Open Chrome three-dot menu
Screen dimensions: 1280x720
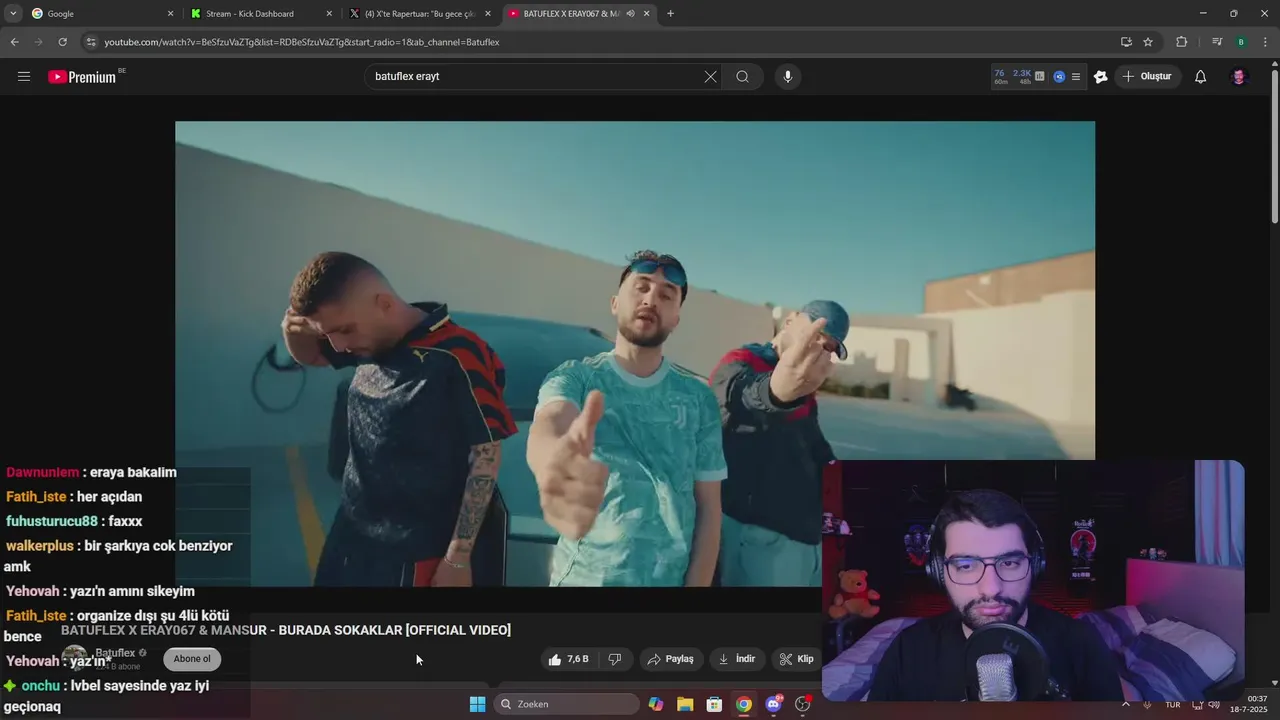1265,42
